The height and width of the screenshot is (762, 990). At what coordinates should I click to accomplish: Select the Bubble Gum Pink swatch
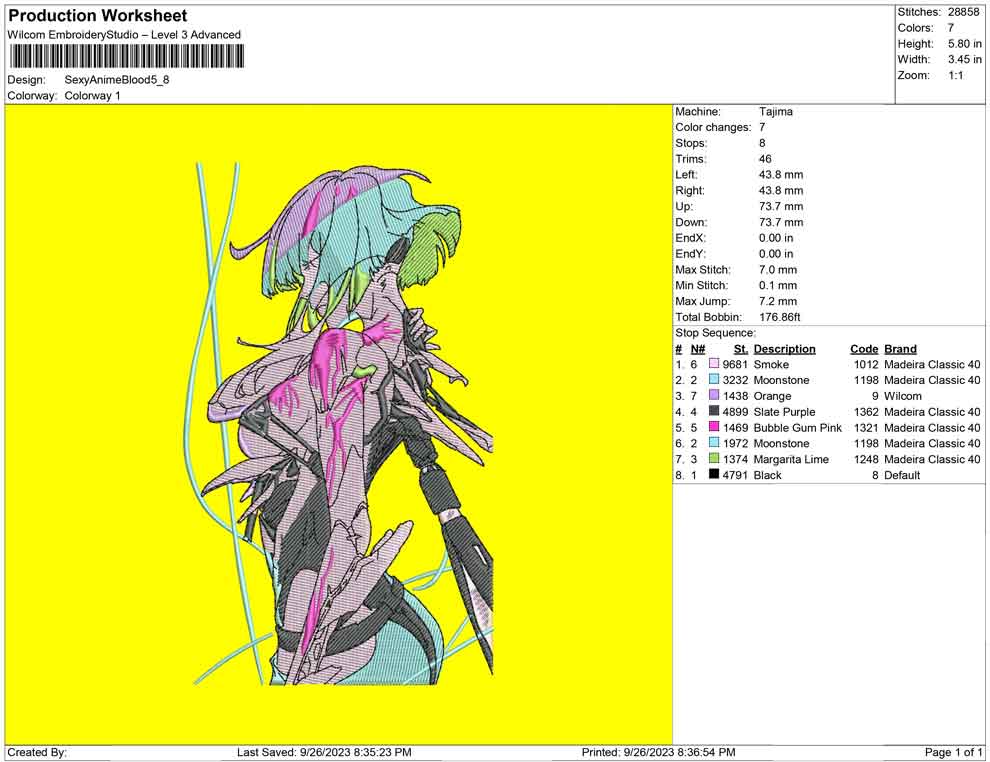(x=714, y=427)
